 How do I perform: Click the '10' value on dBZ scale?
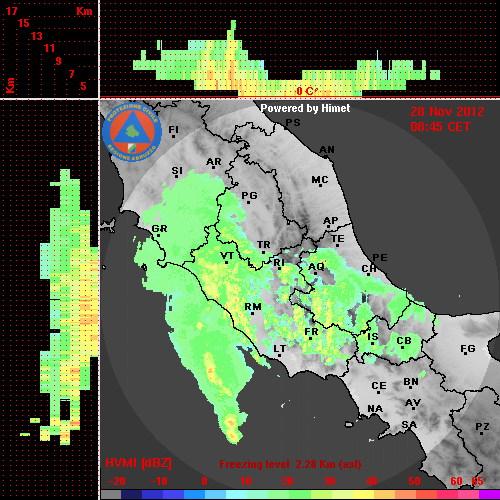coord(246,481)
